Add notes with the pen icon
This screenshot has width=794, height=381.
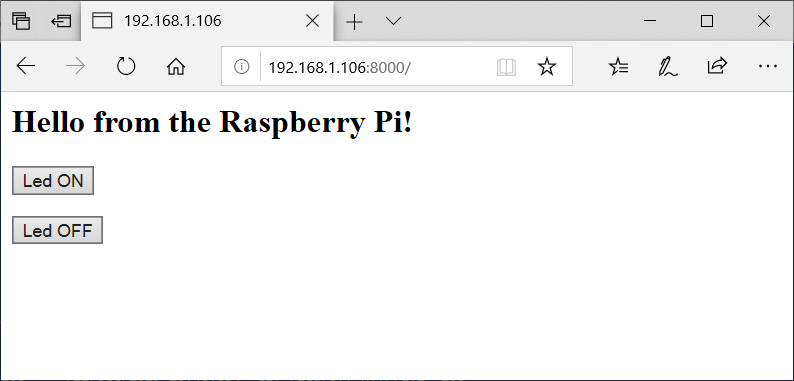tap(668, 66)
